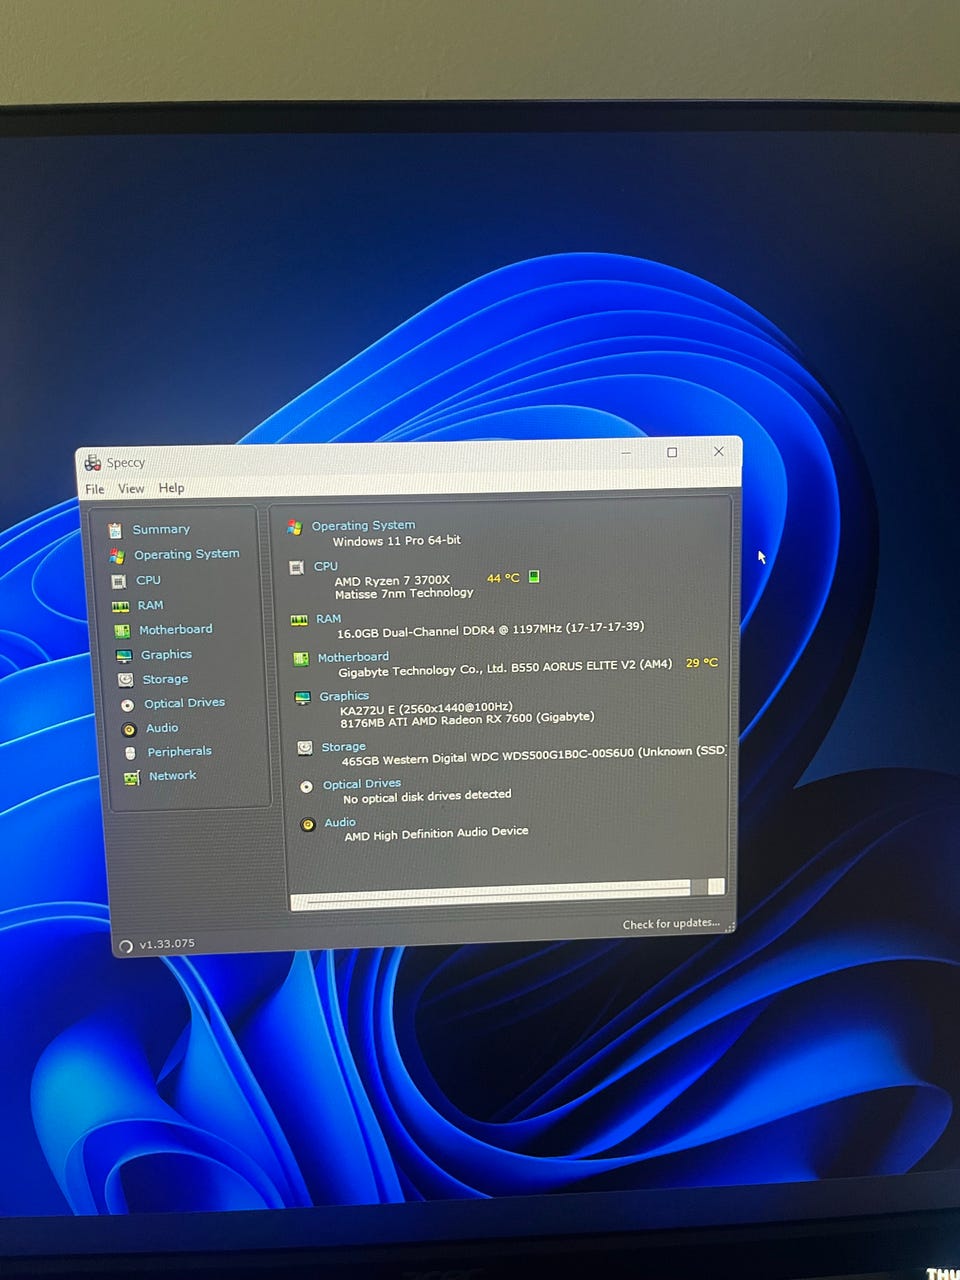Click the 'B550 AORUS ELITE V2' motherboard line
Image resolution: width=960 pixels, height=1280 pixels.
click(505, 668)
